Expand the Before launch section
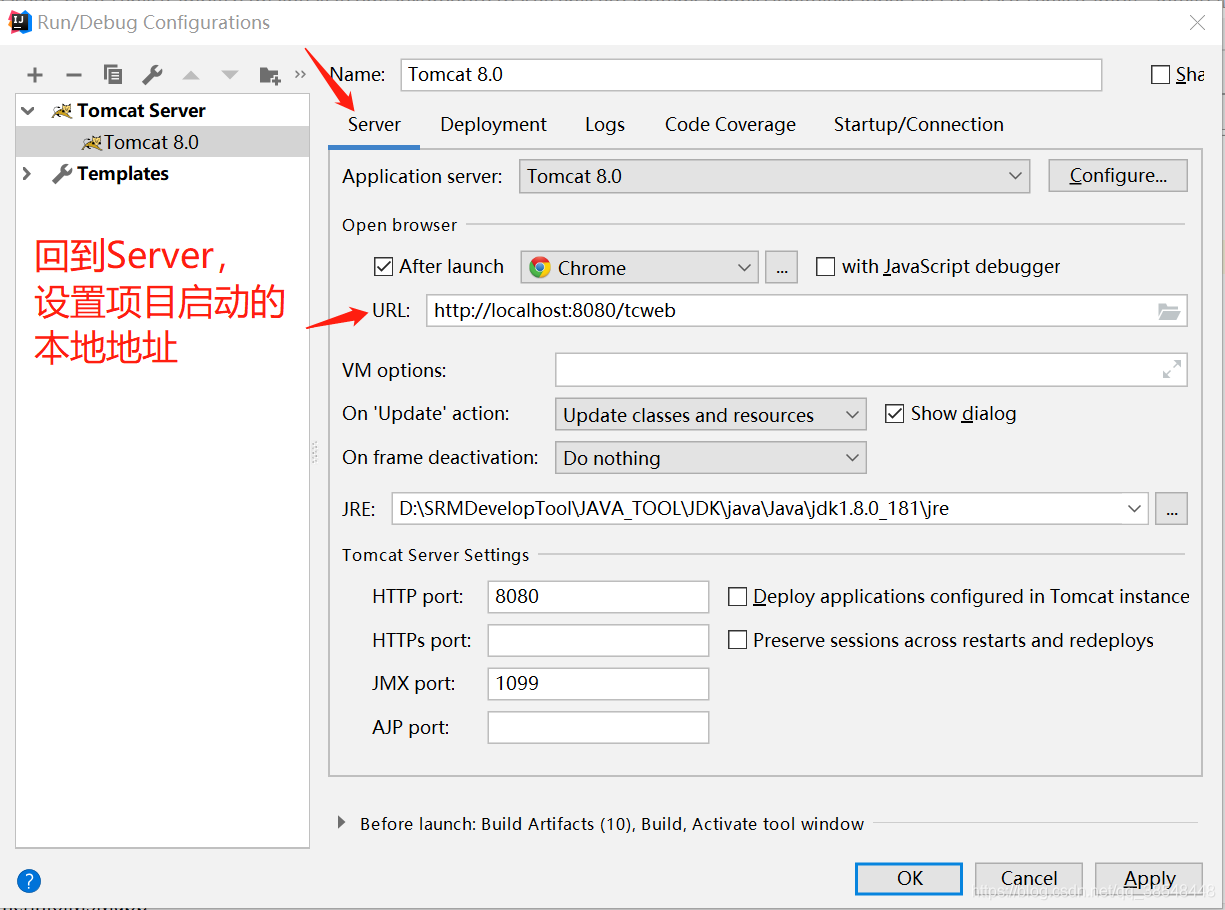This screenshot has width=1225, height=910. [341, 823]
